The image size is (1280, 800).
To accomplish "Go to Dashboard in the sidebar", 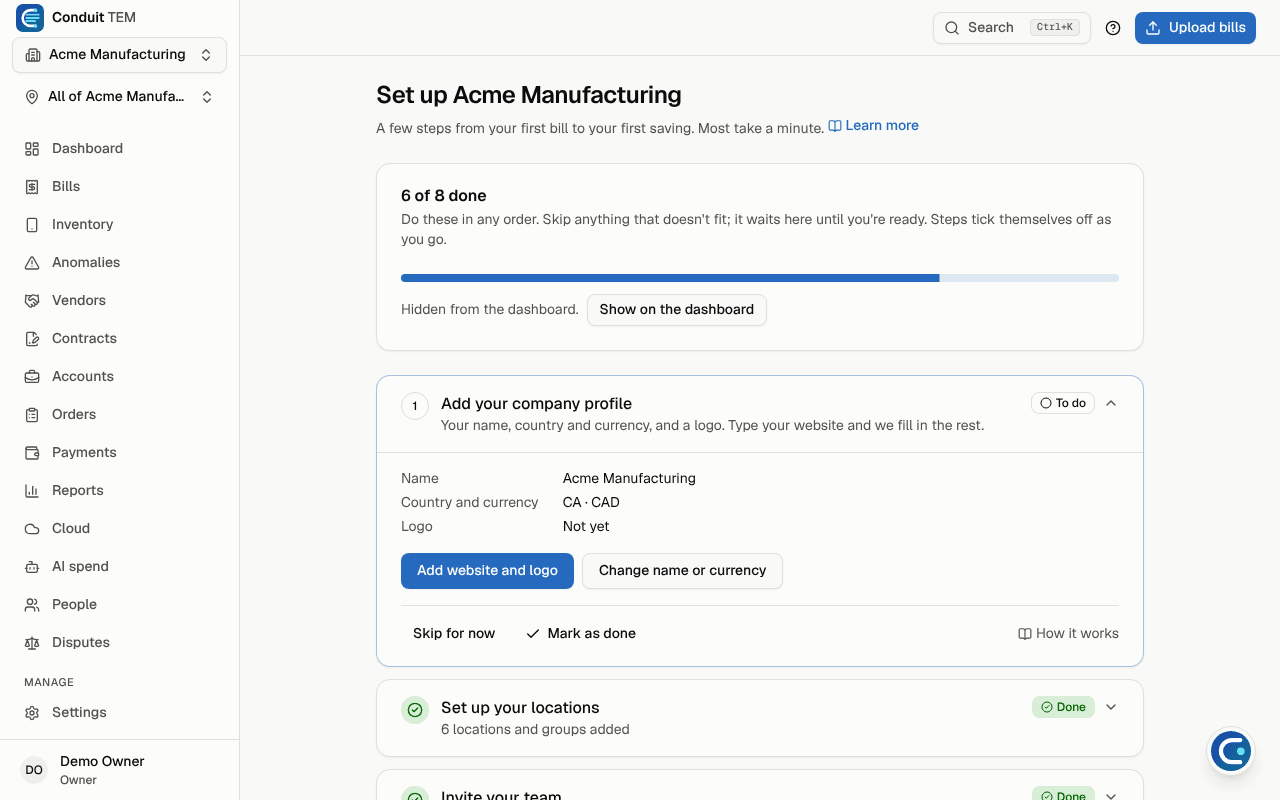I will (x=119, y=148).
